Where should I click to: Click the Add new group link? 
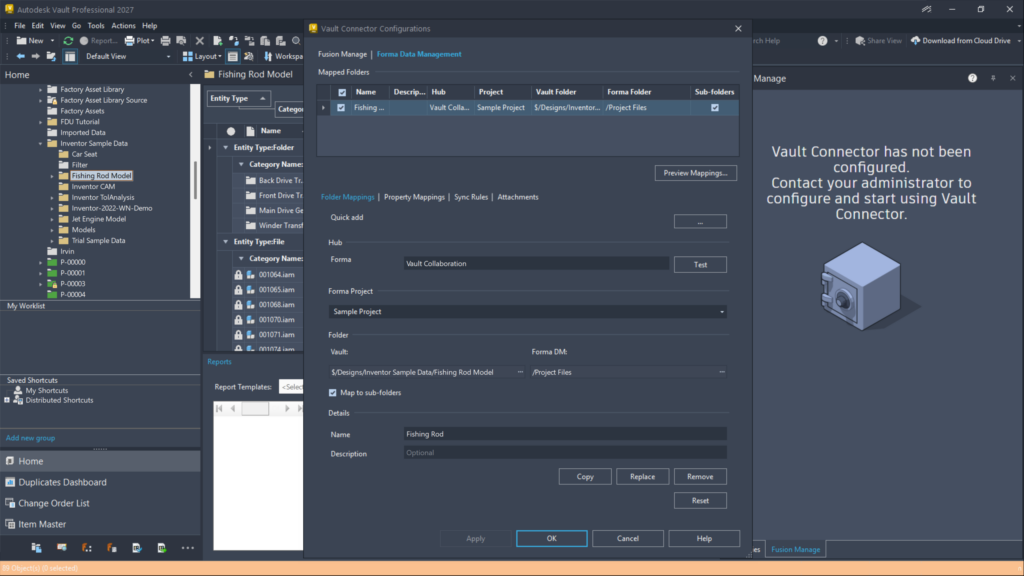click(31, 438)
